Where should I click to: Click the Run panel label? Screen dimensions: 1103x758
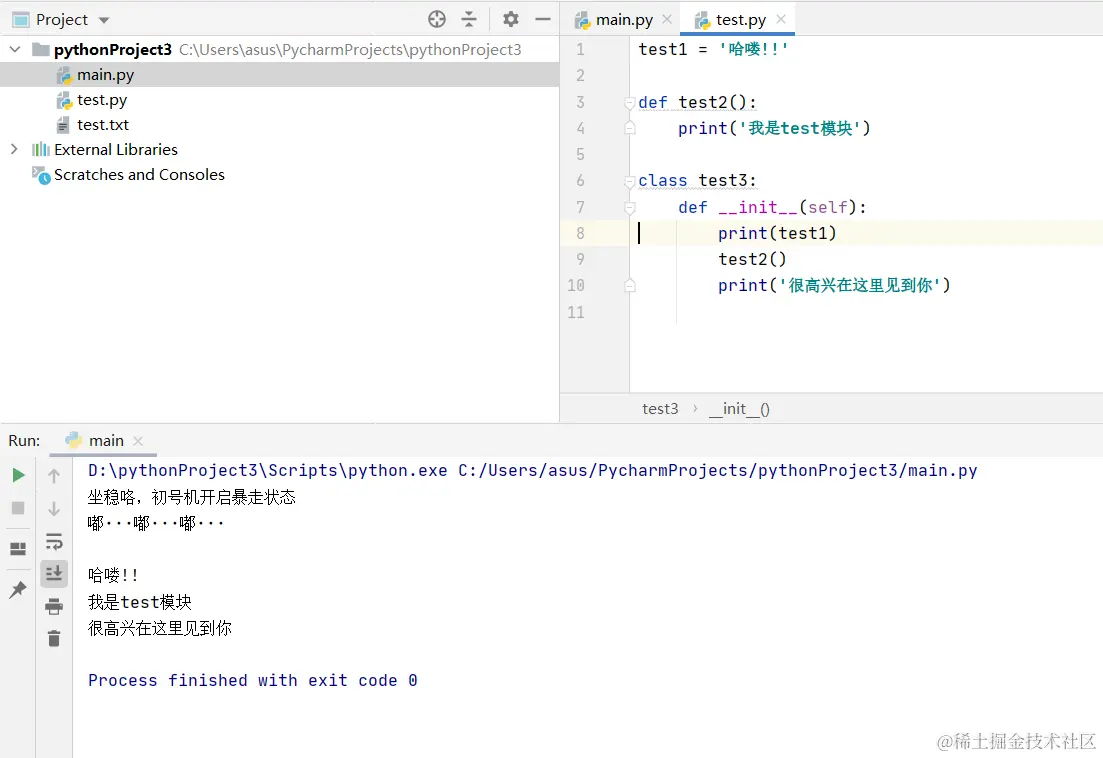click(x=24, y=441)
